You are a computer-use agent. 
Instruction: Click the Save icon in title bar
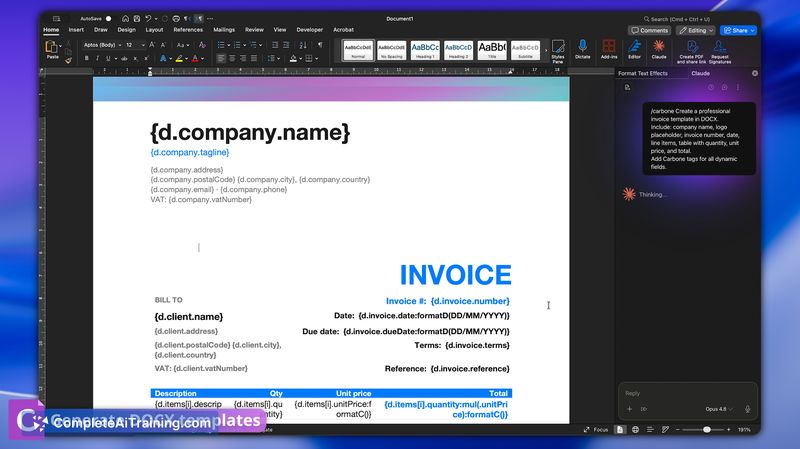point(136,18)
